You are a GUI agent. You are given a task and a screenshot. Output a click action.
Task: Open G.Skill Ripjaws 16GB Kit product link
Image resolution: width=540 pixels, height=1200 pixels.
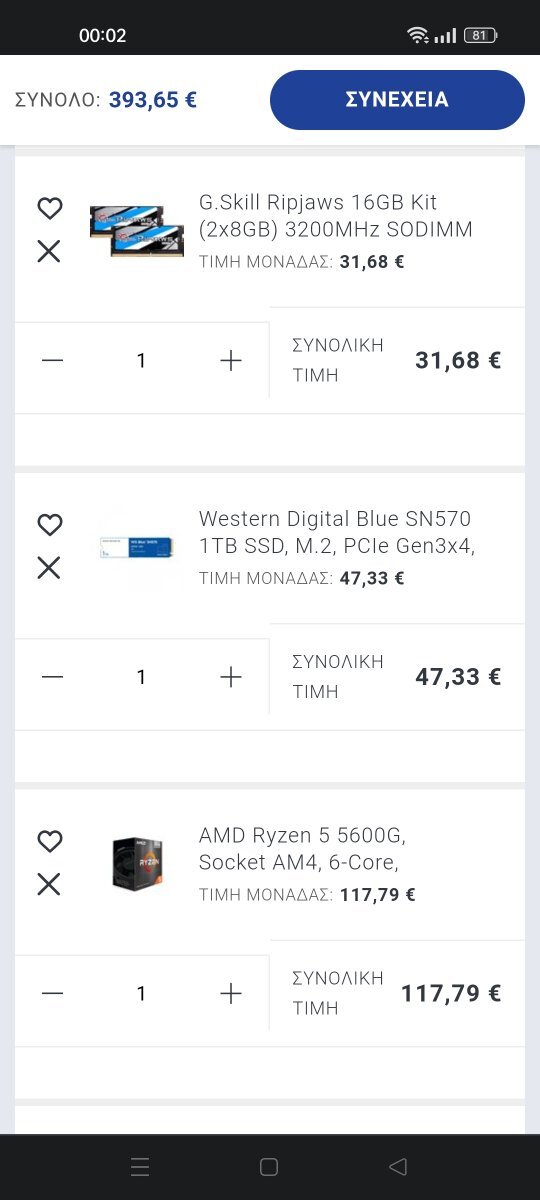point(335,216)
